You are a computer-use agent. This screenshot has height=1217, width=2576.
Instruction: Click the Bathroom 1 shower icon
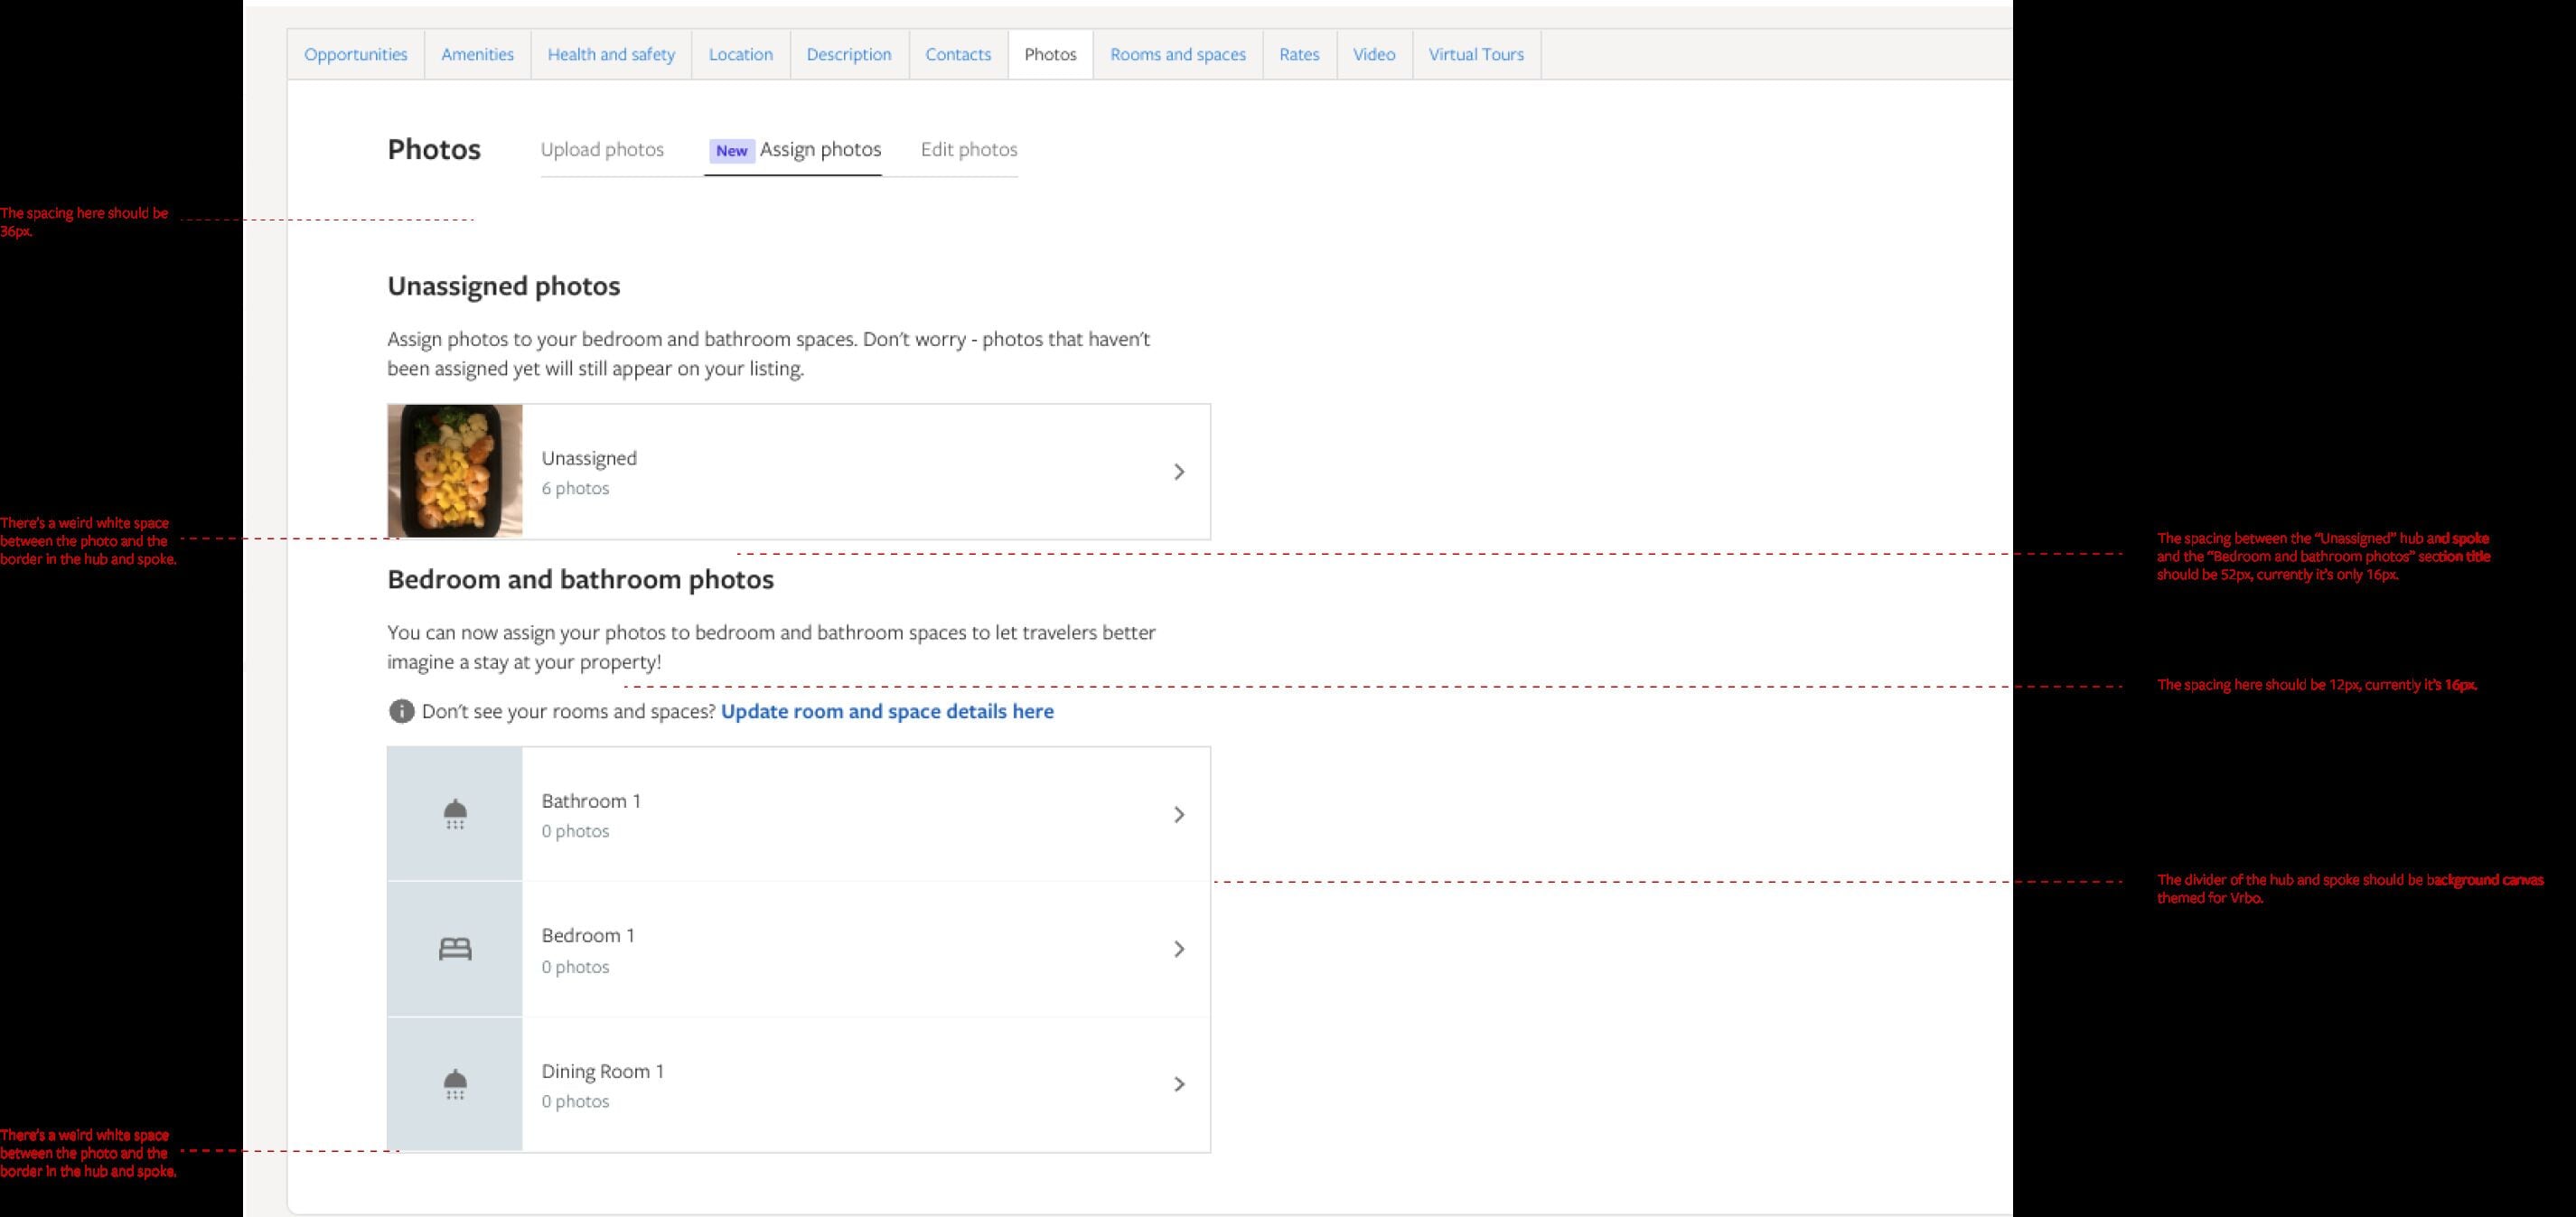(455, 814)
